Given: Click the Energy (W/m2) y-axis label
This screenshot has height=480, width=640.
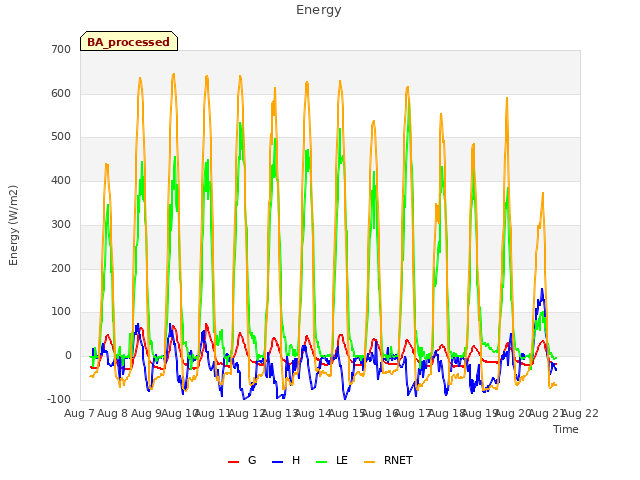Looking at the screenshot, I should [x=13, y=225].
